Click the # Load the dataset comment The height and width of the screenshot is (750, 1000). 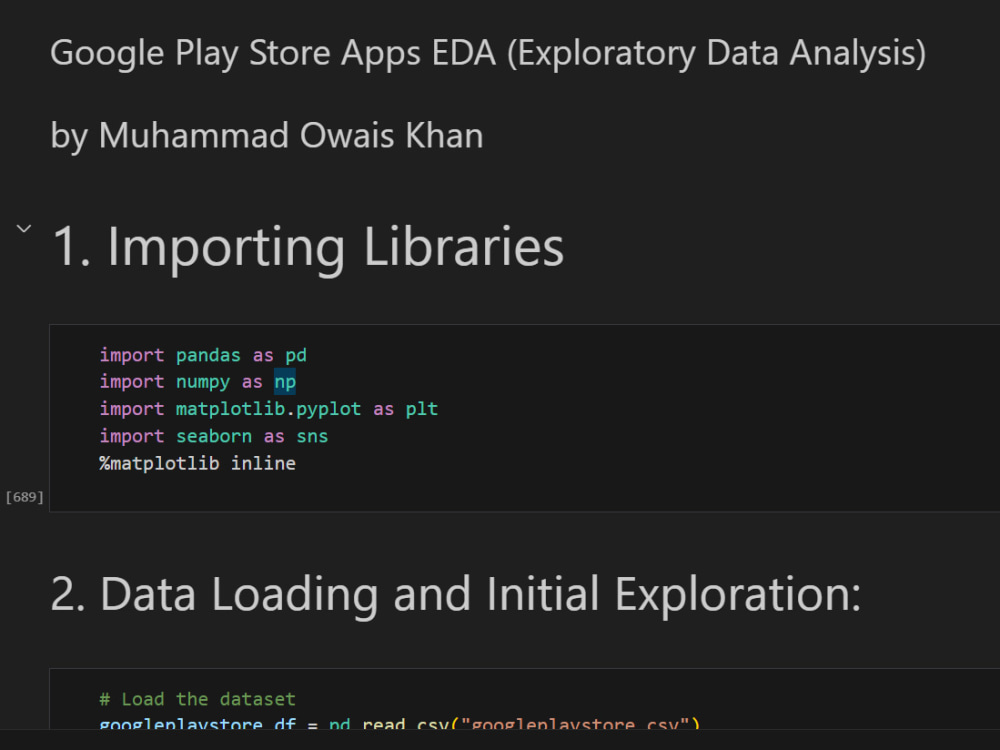pos(197,699)
